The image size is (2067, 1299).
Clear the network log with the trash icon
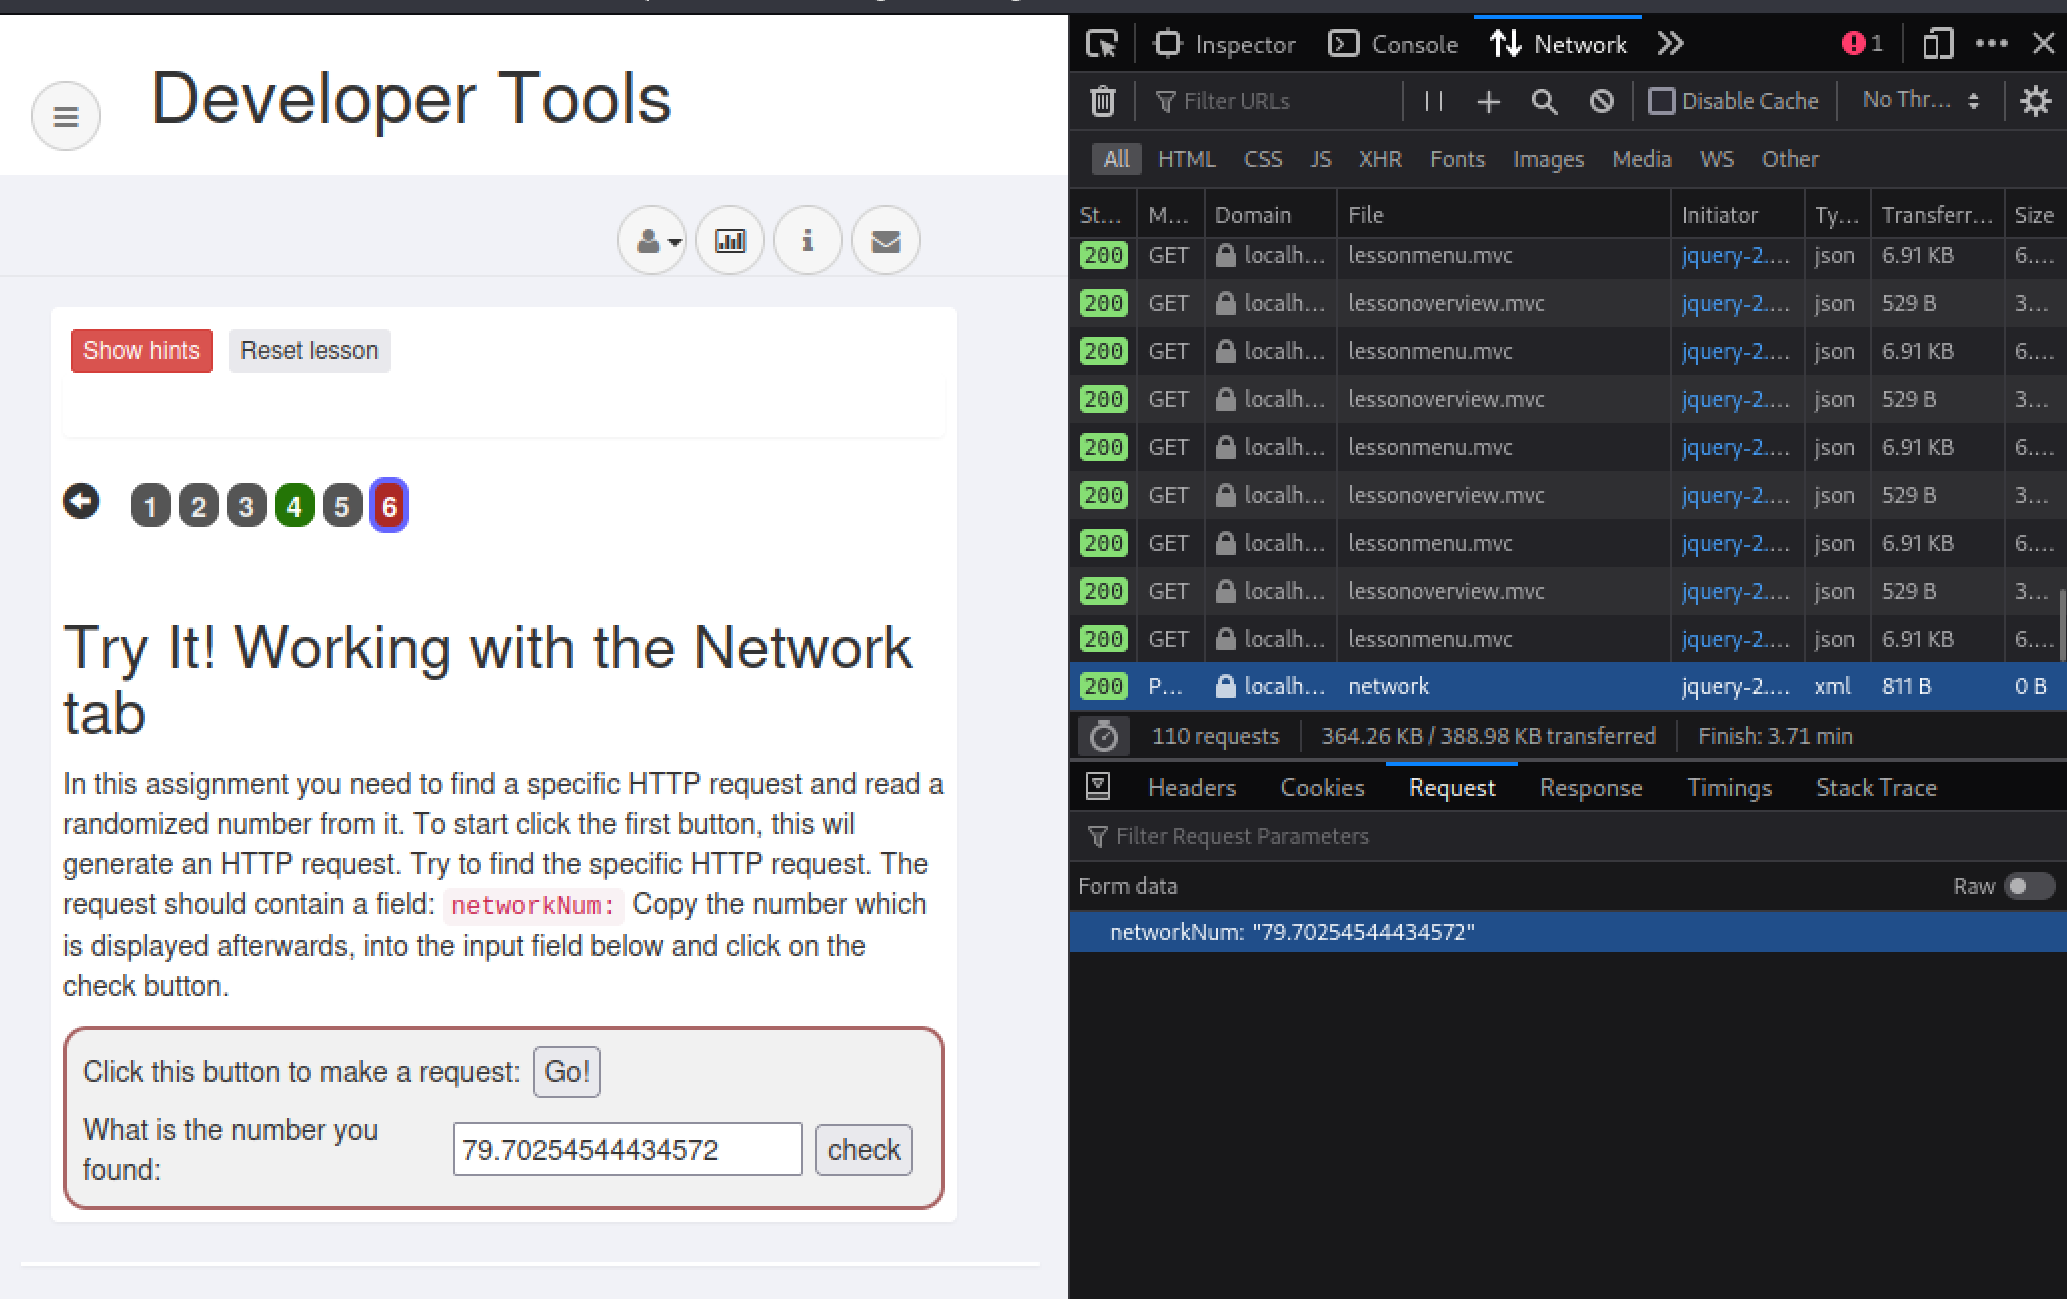coord(1102,101)
